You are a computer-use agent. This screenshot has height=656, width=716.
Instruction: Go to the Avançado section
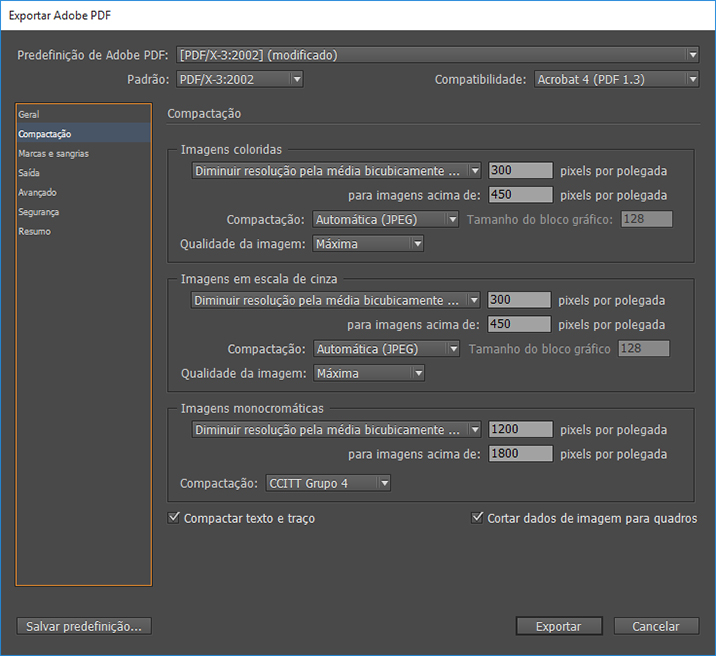click(x=37, y=192)
